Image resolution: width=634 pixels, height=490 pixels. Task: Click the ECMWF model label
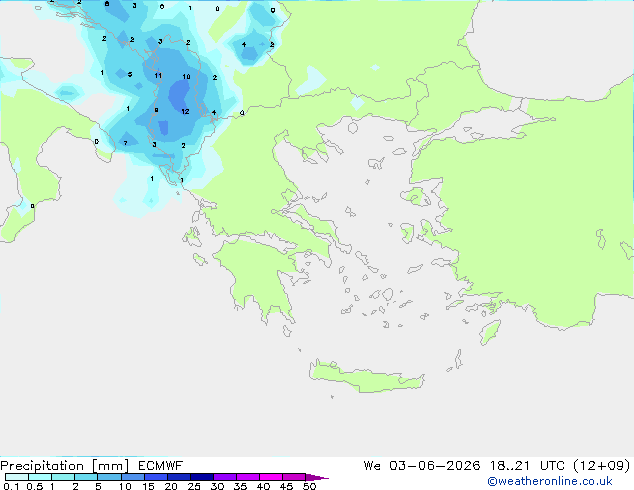coord(161,466)
